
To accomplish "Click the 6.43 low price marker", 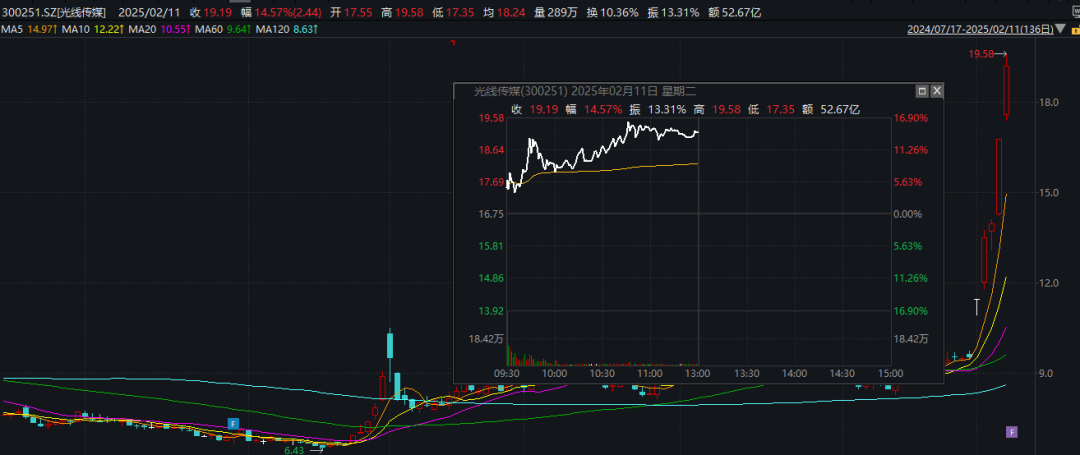I will click(294, 450).
